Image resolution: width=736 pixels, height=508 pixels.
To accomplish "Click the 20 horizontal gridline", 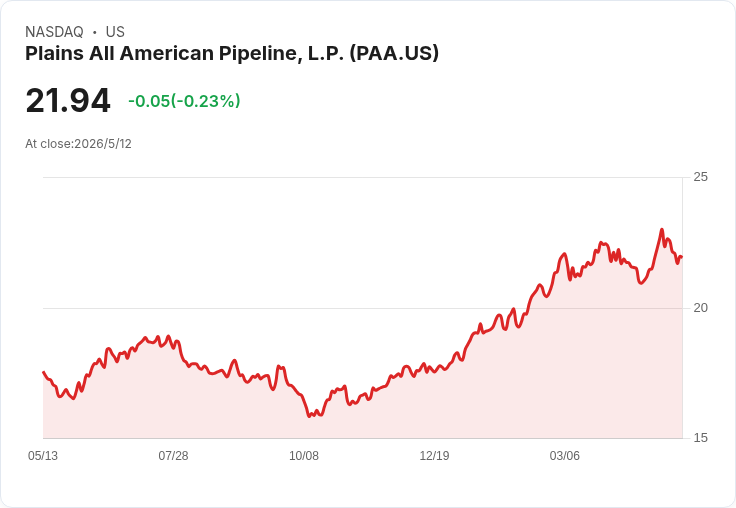I will [362, 308].
